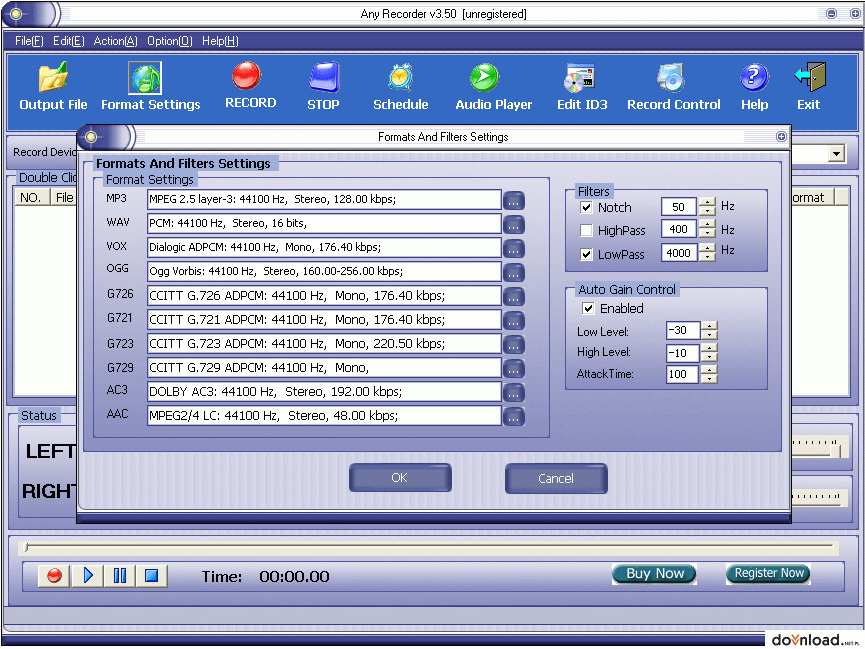Click the Help question mark icon
Image resolution: width=865 pixels, height=649 pixels.
(754, 87)
